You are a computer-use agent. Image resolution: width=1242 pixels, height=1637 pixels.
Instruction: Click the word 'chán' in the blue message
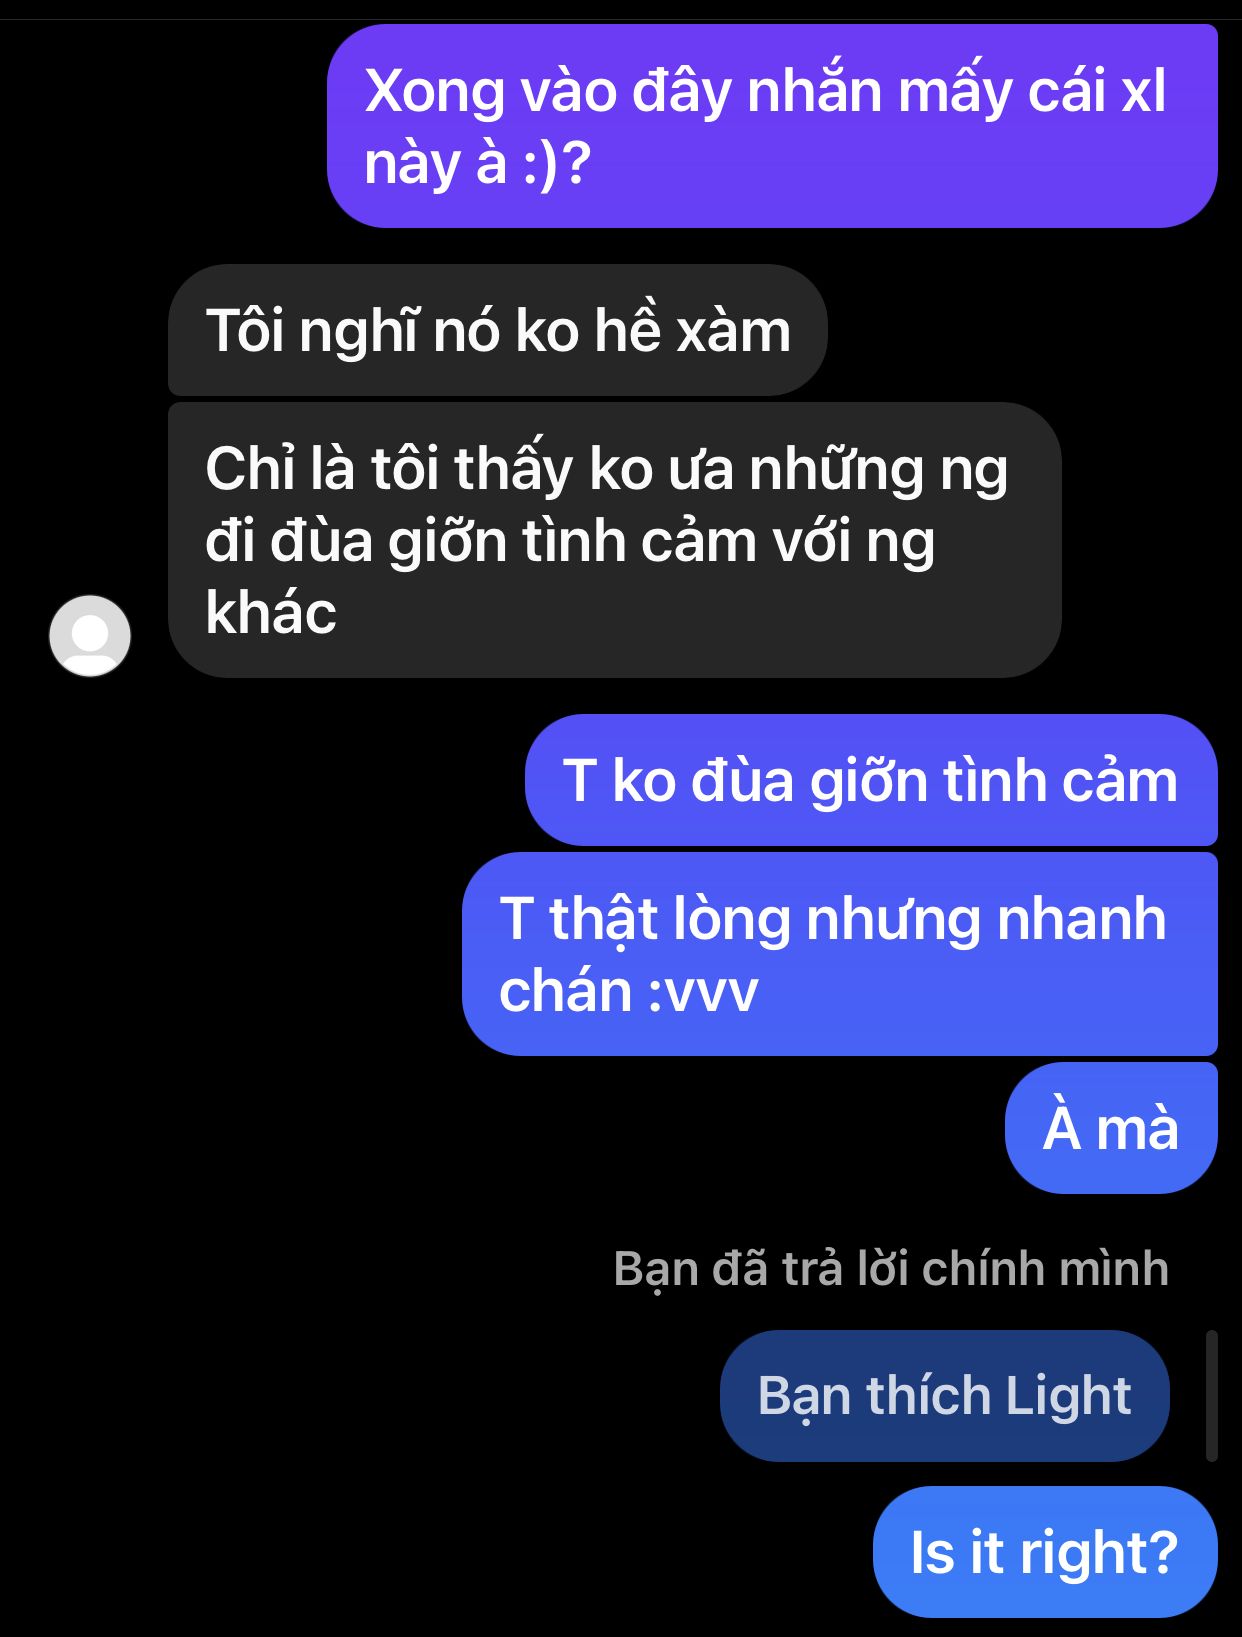[566, 990]
